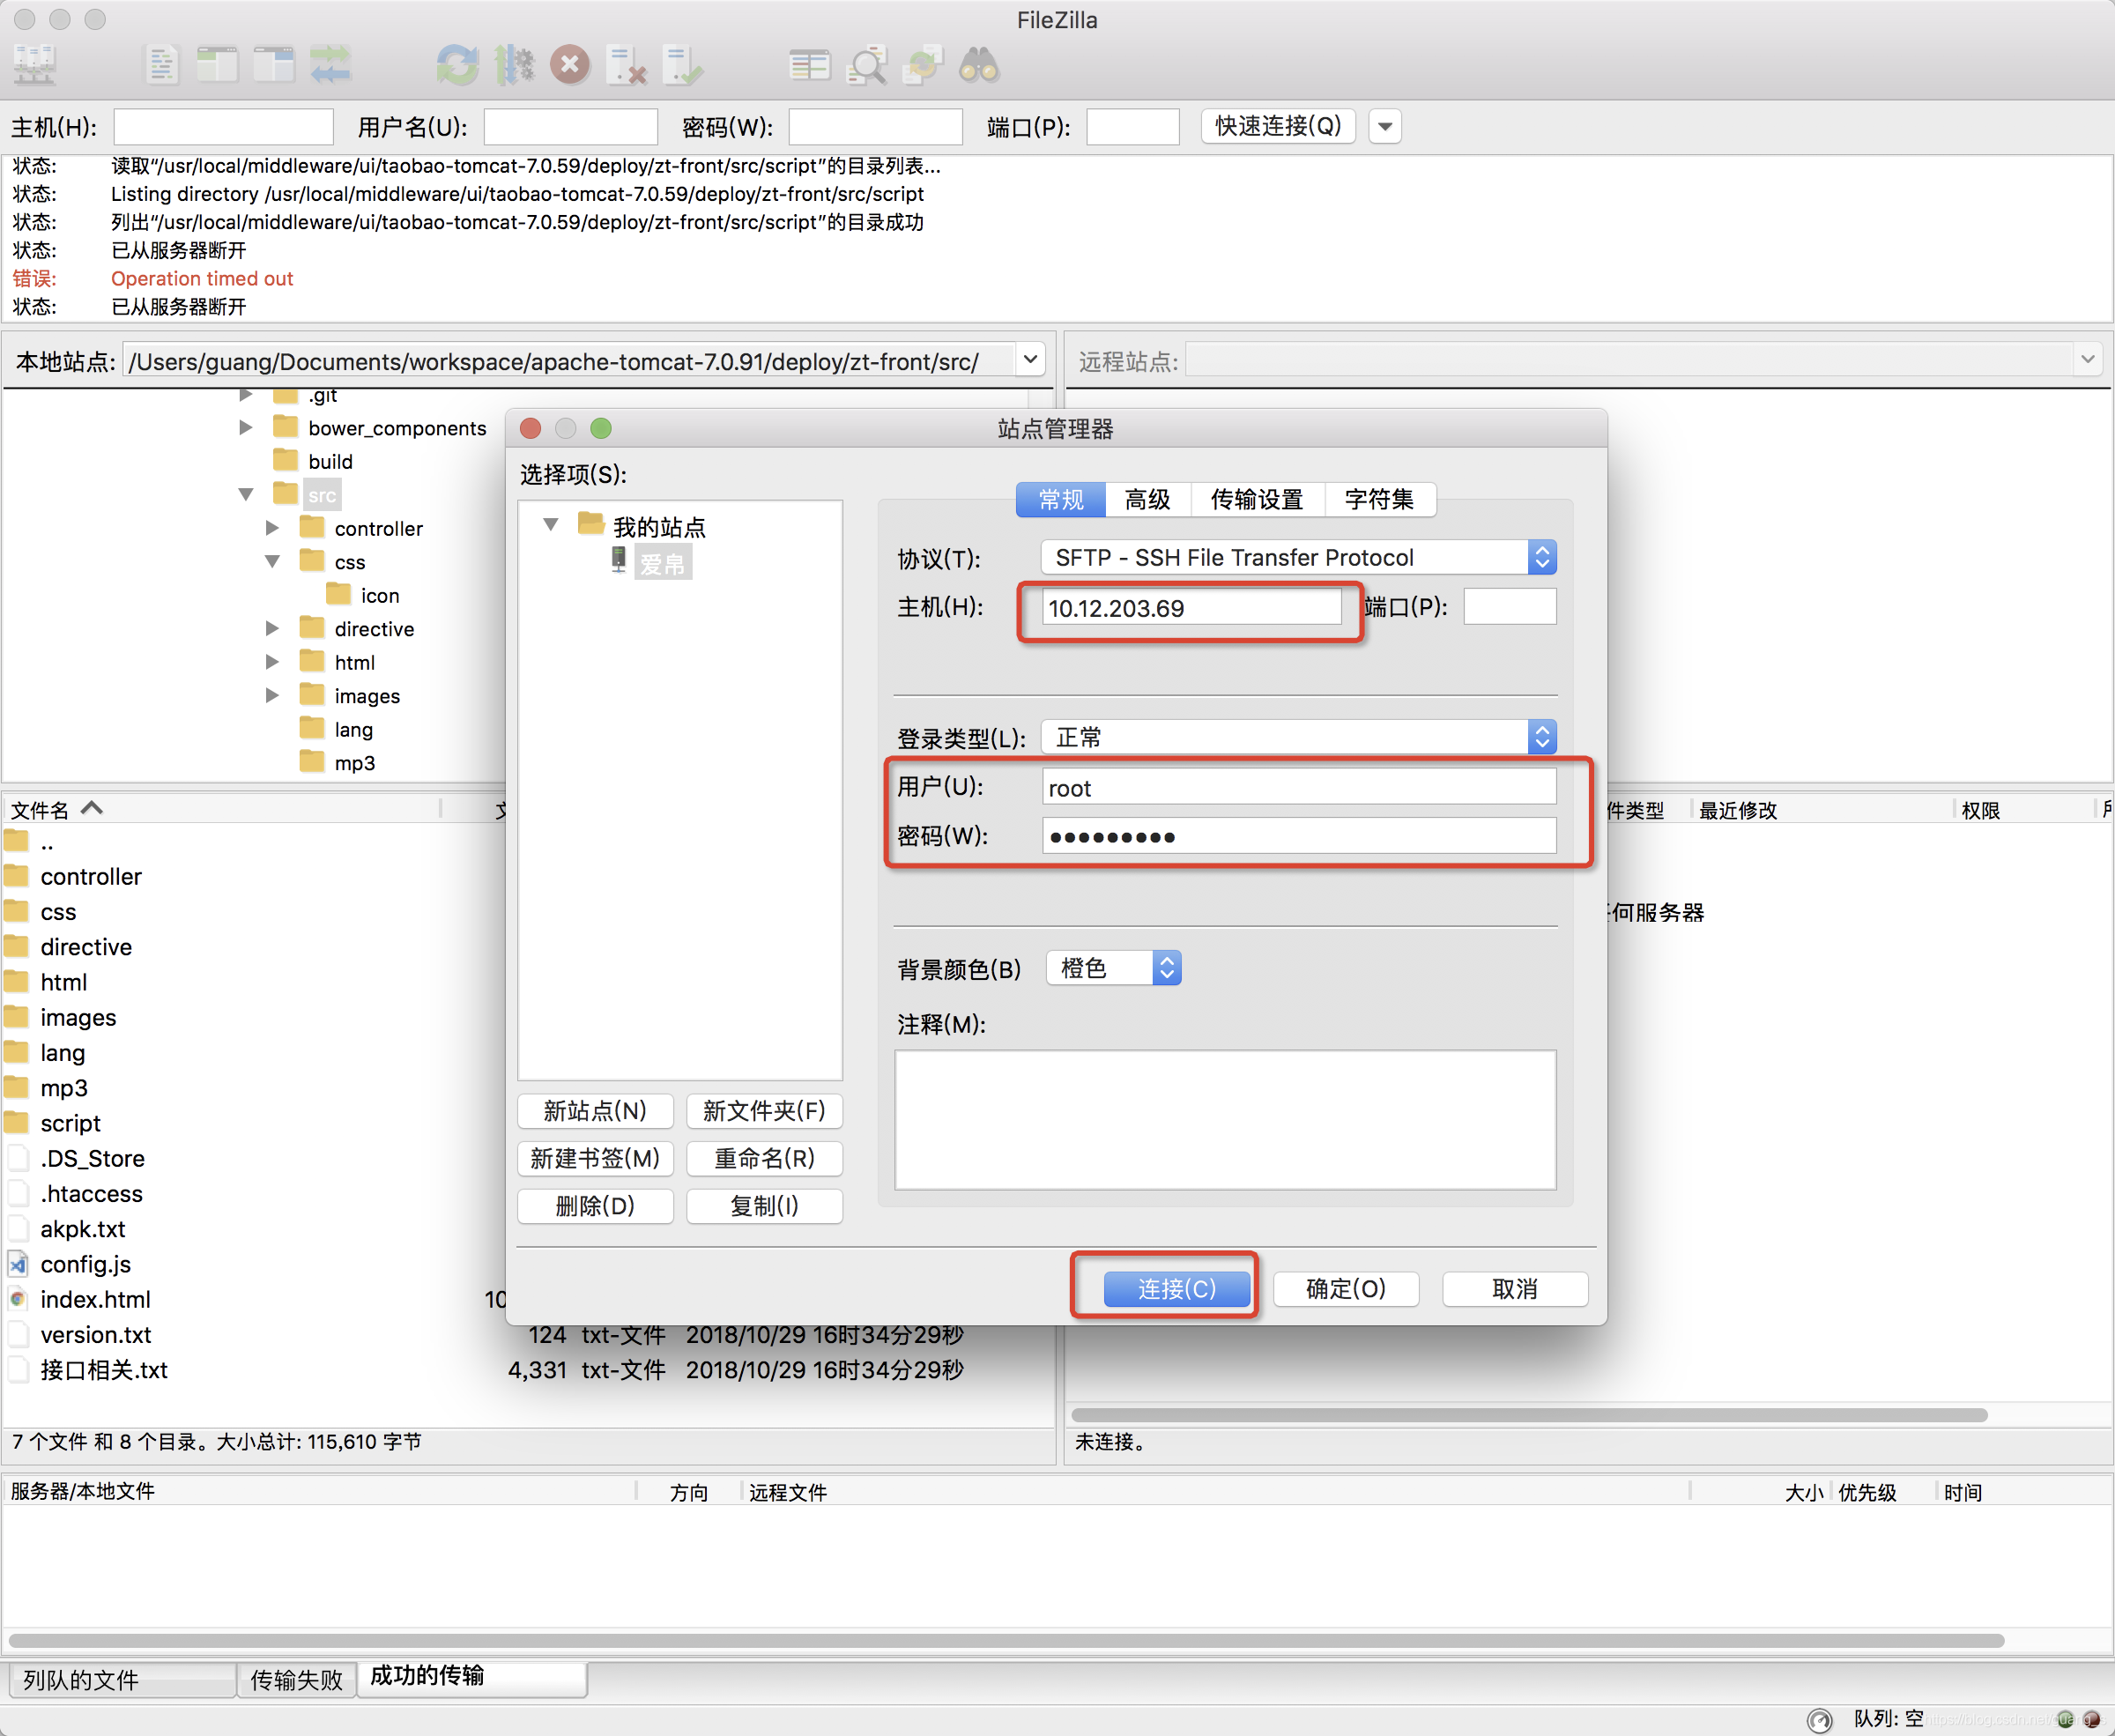This screenshot has height=1736, width=2115.
Task: Toggle remote directory tree display icon
Action: point(273,66)
